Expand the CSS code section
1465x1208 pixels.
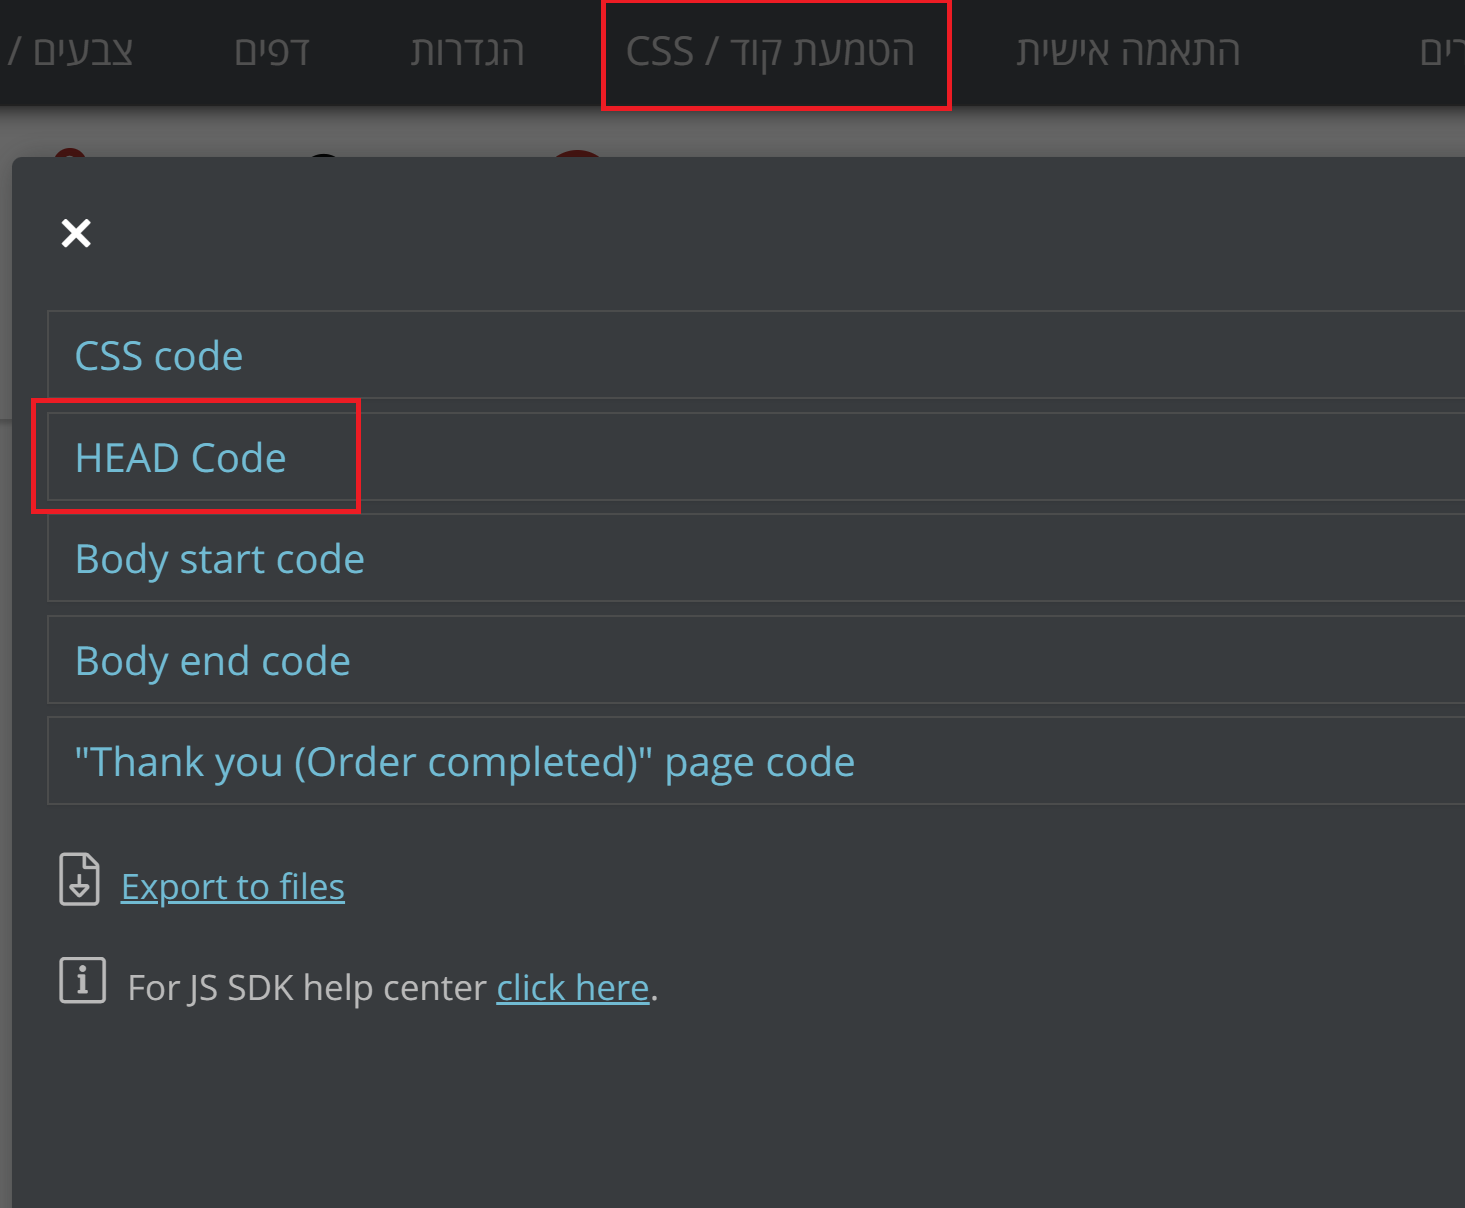coord(159,356)
